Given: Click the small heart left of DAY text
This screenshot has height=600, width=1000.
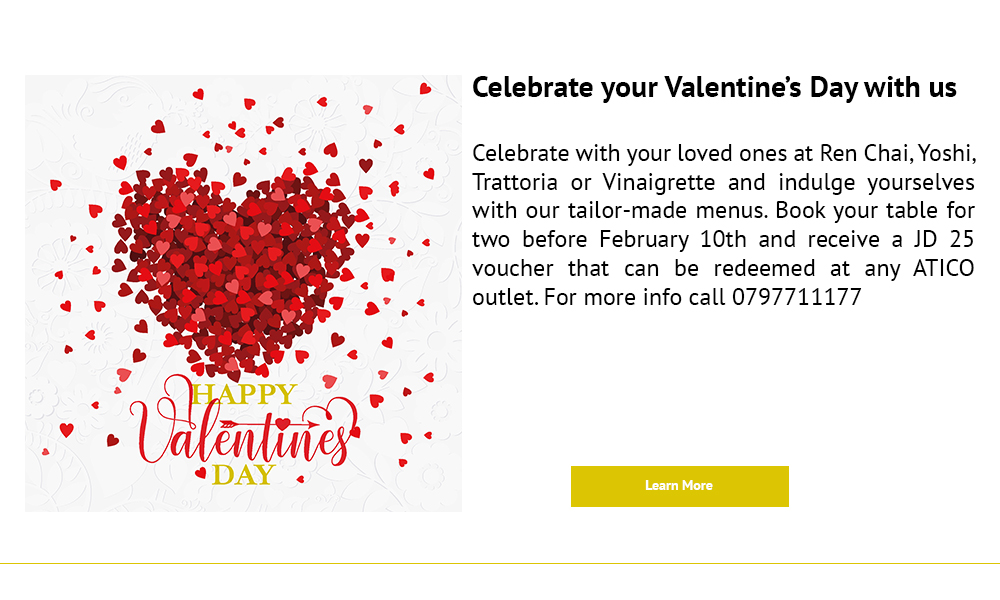Looking at the screenshot, I should tap(200, 472).
